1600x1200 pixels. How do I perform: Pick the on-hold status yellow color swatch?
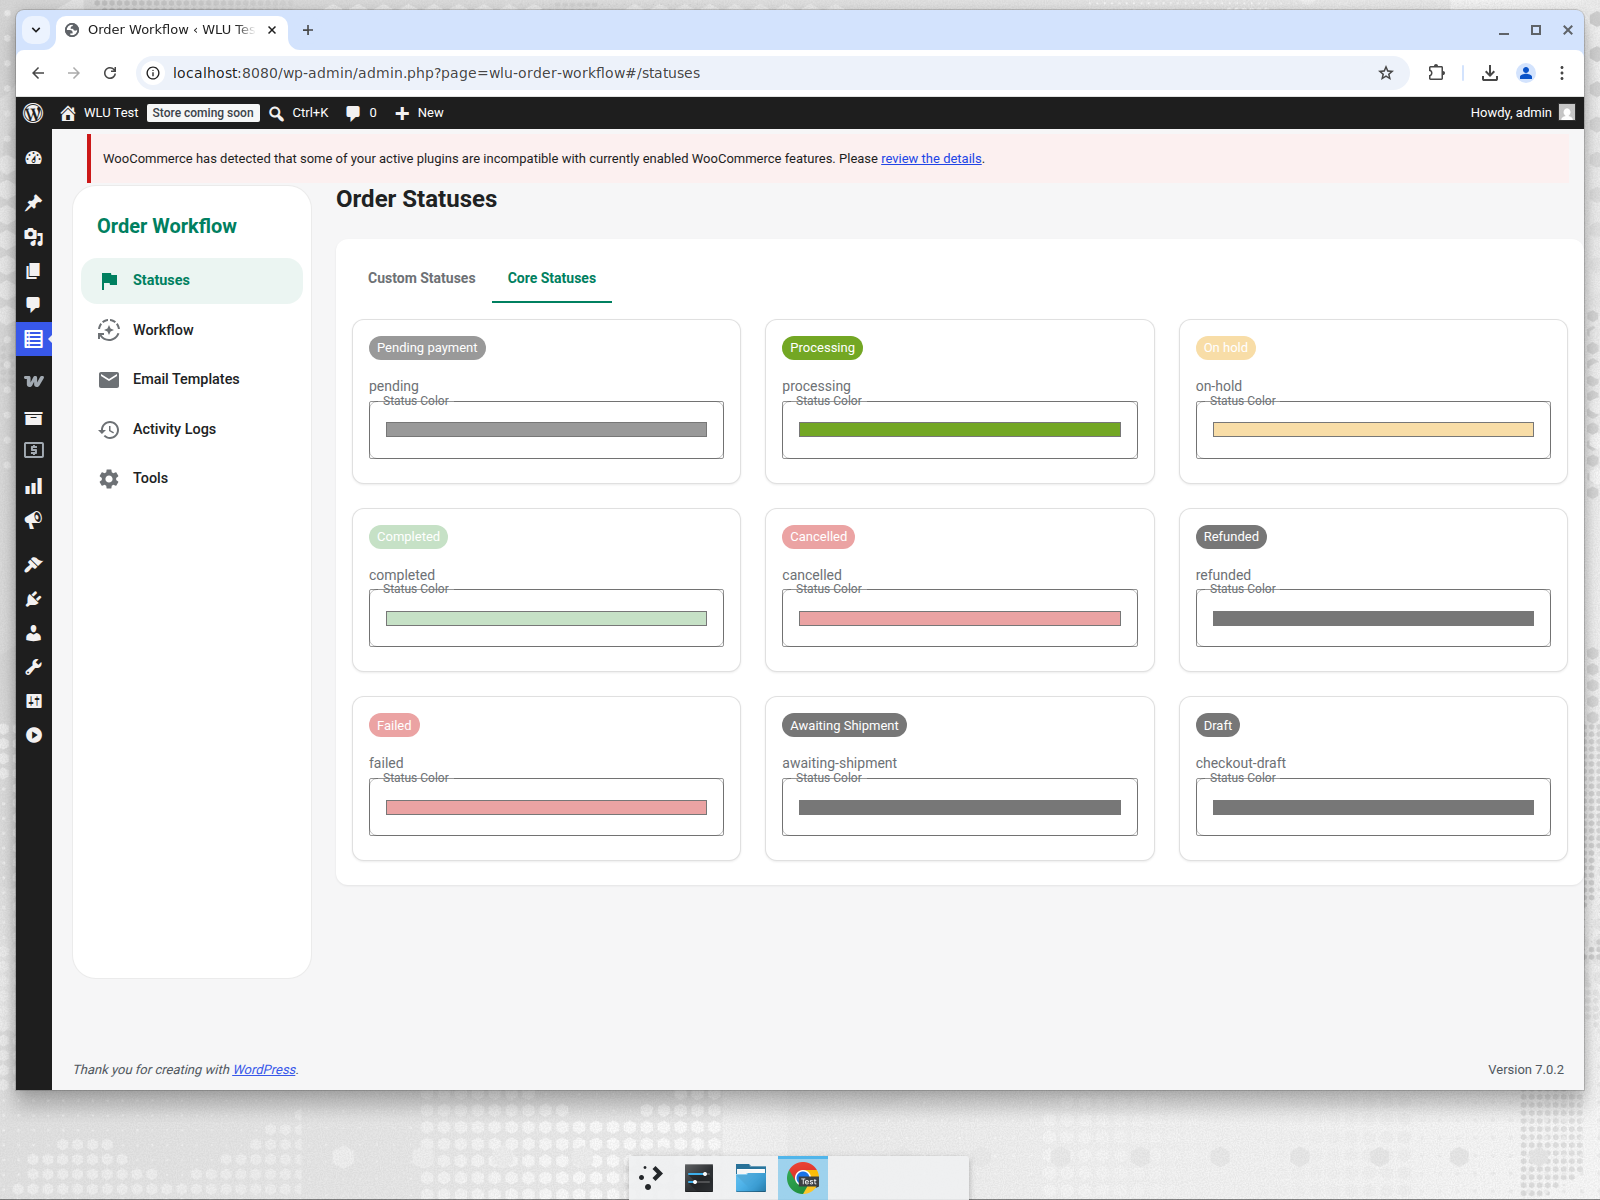1373,430
